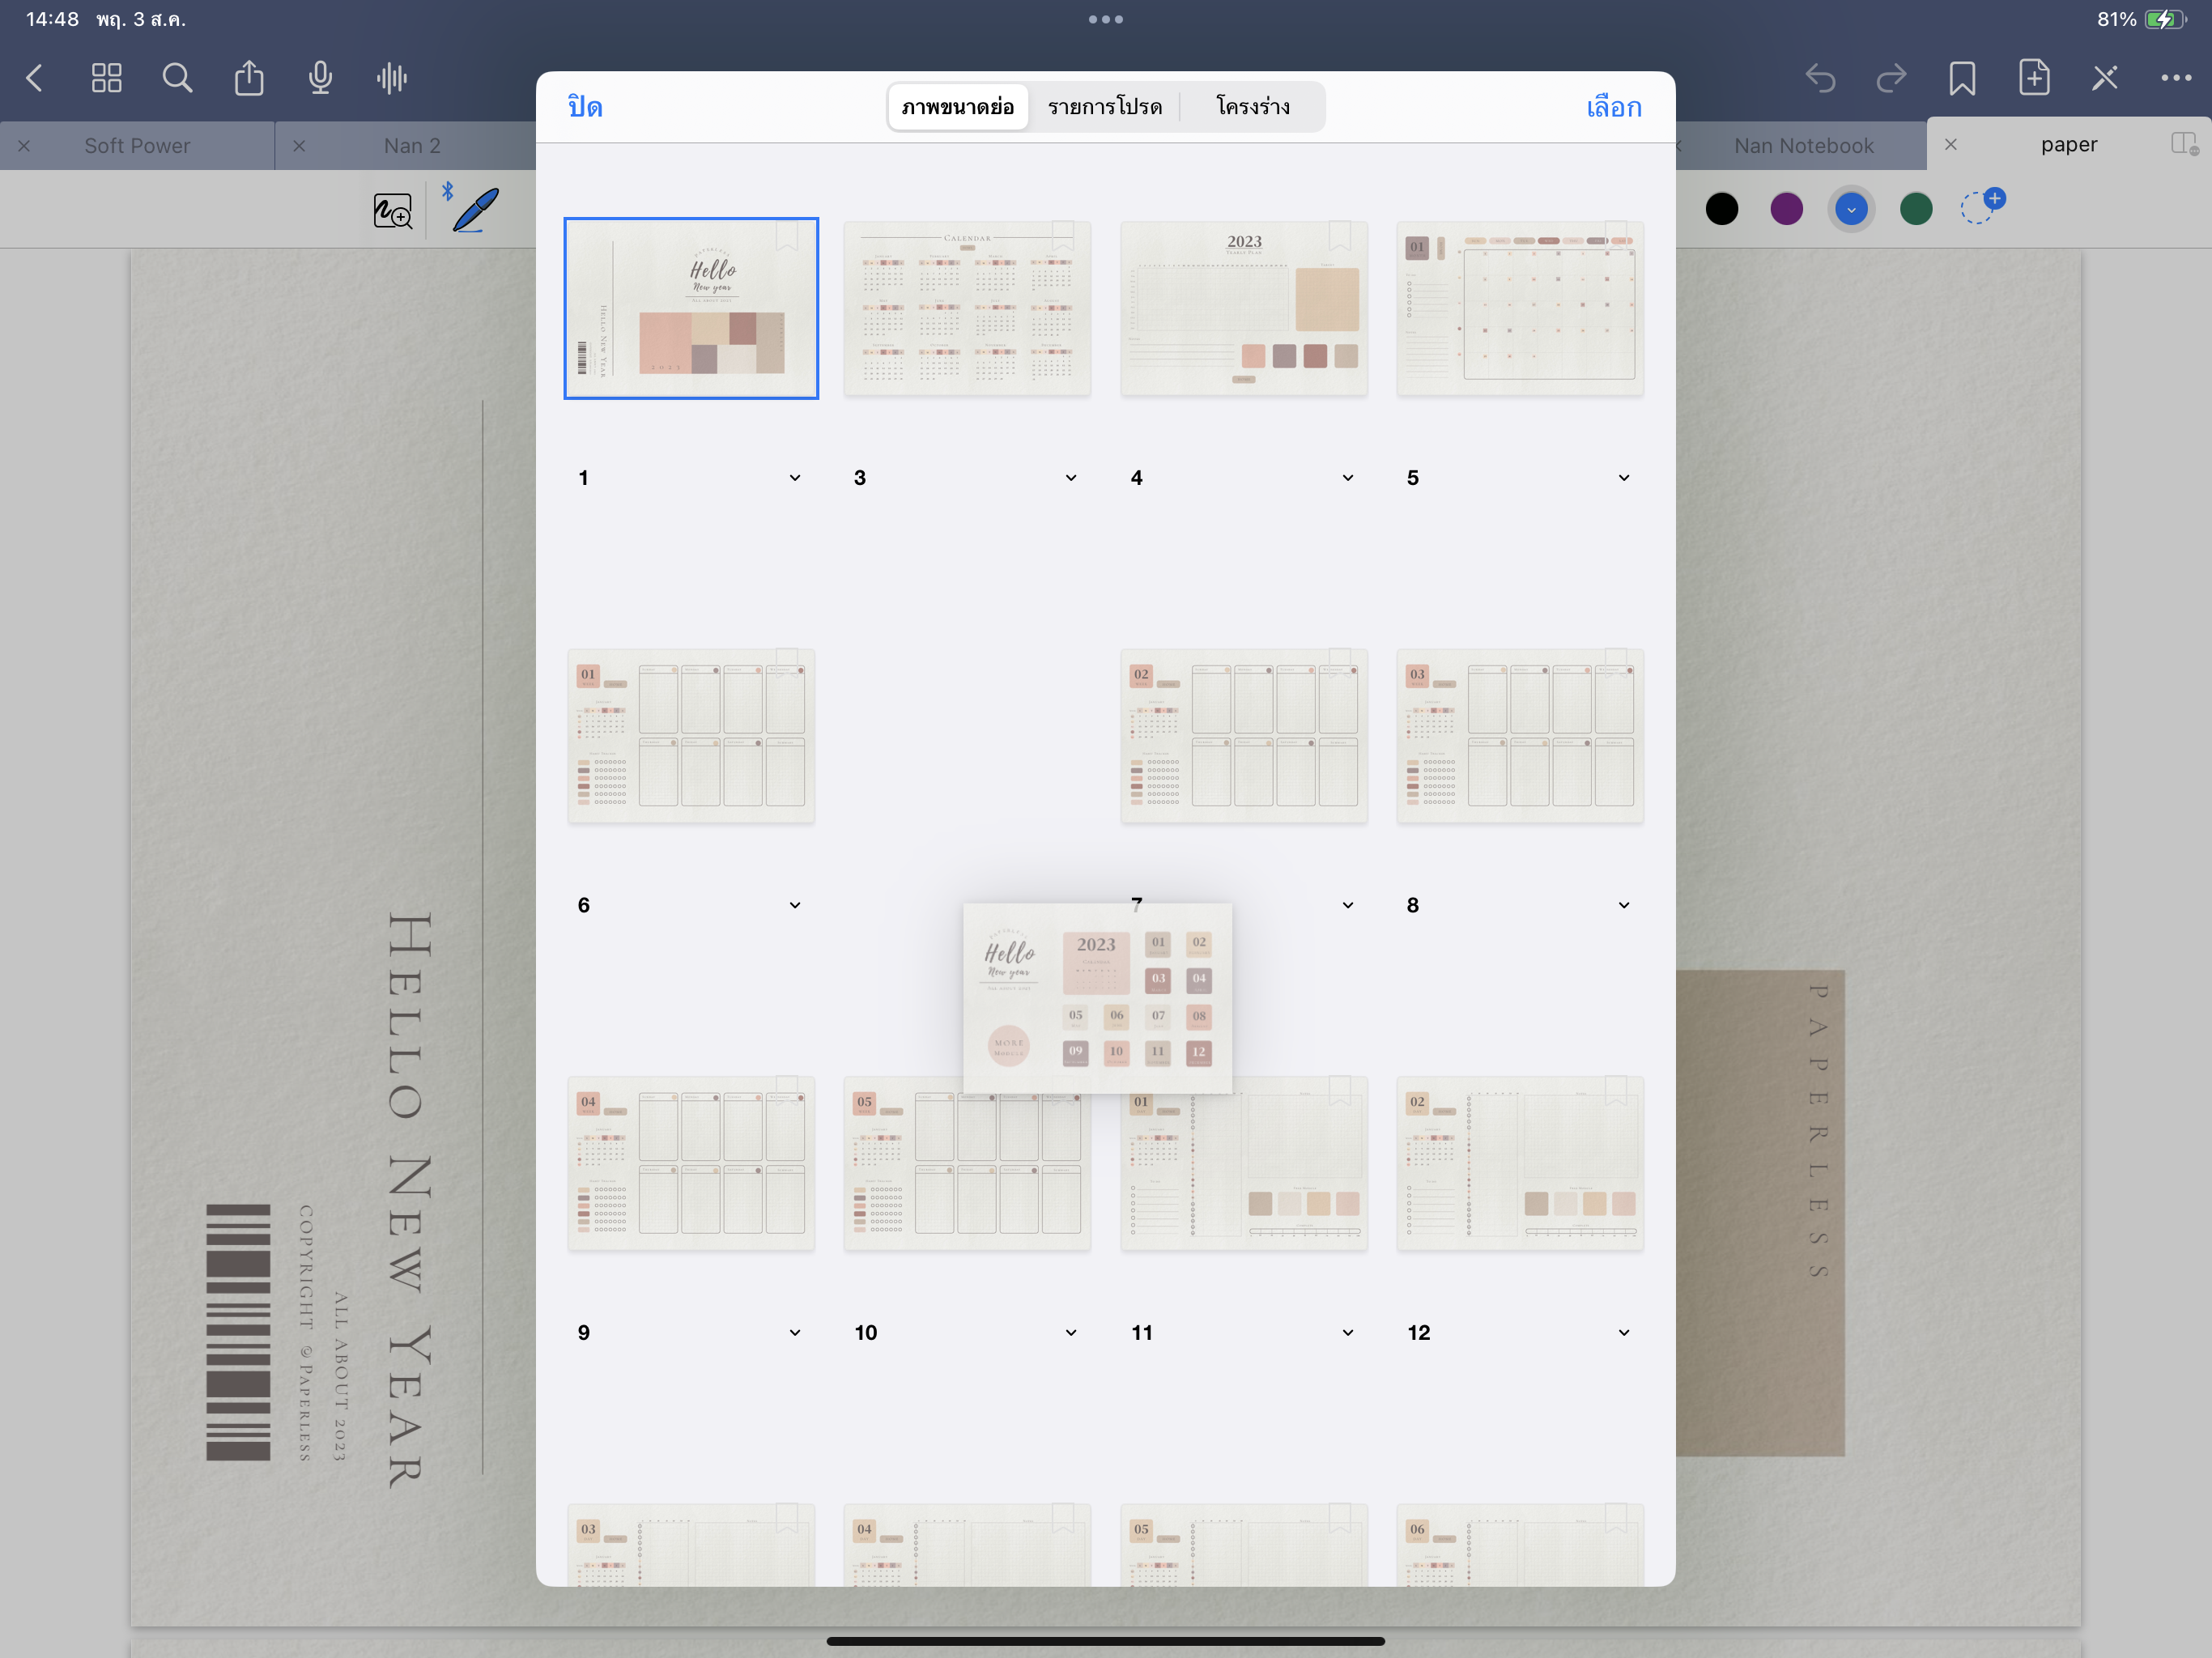This screenshot has height=1658, width=2212.
Task: Click the add page icon
Action: coord(2033,78)
